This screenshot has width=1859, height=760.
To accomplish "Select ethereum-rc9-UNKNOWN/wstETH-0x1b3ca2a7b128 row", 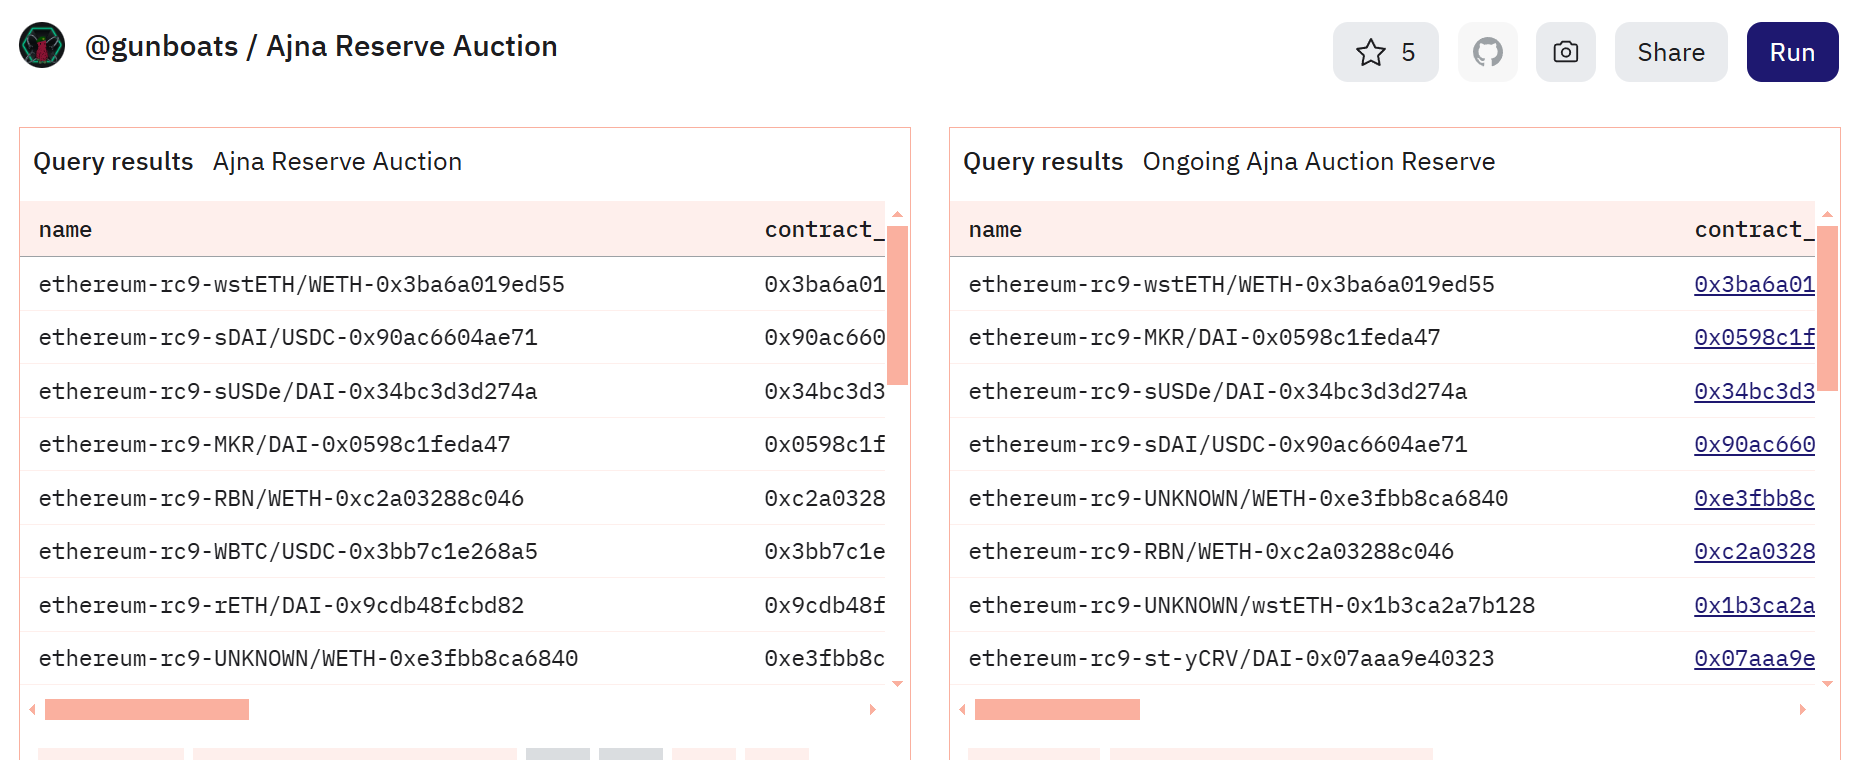I will click(1382, 605).
